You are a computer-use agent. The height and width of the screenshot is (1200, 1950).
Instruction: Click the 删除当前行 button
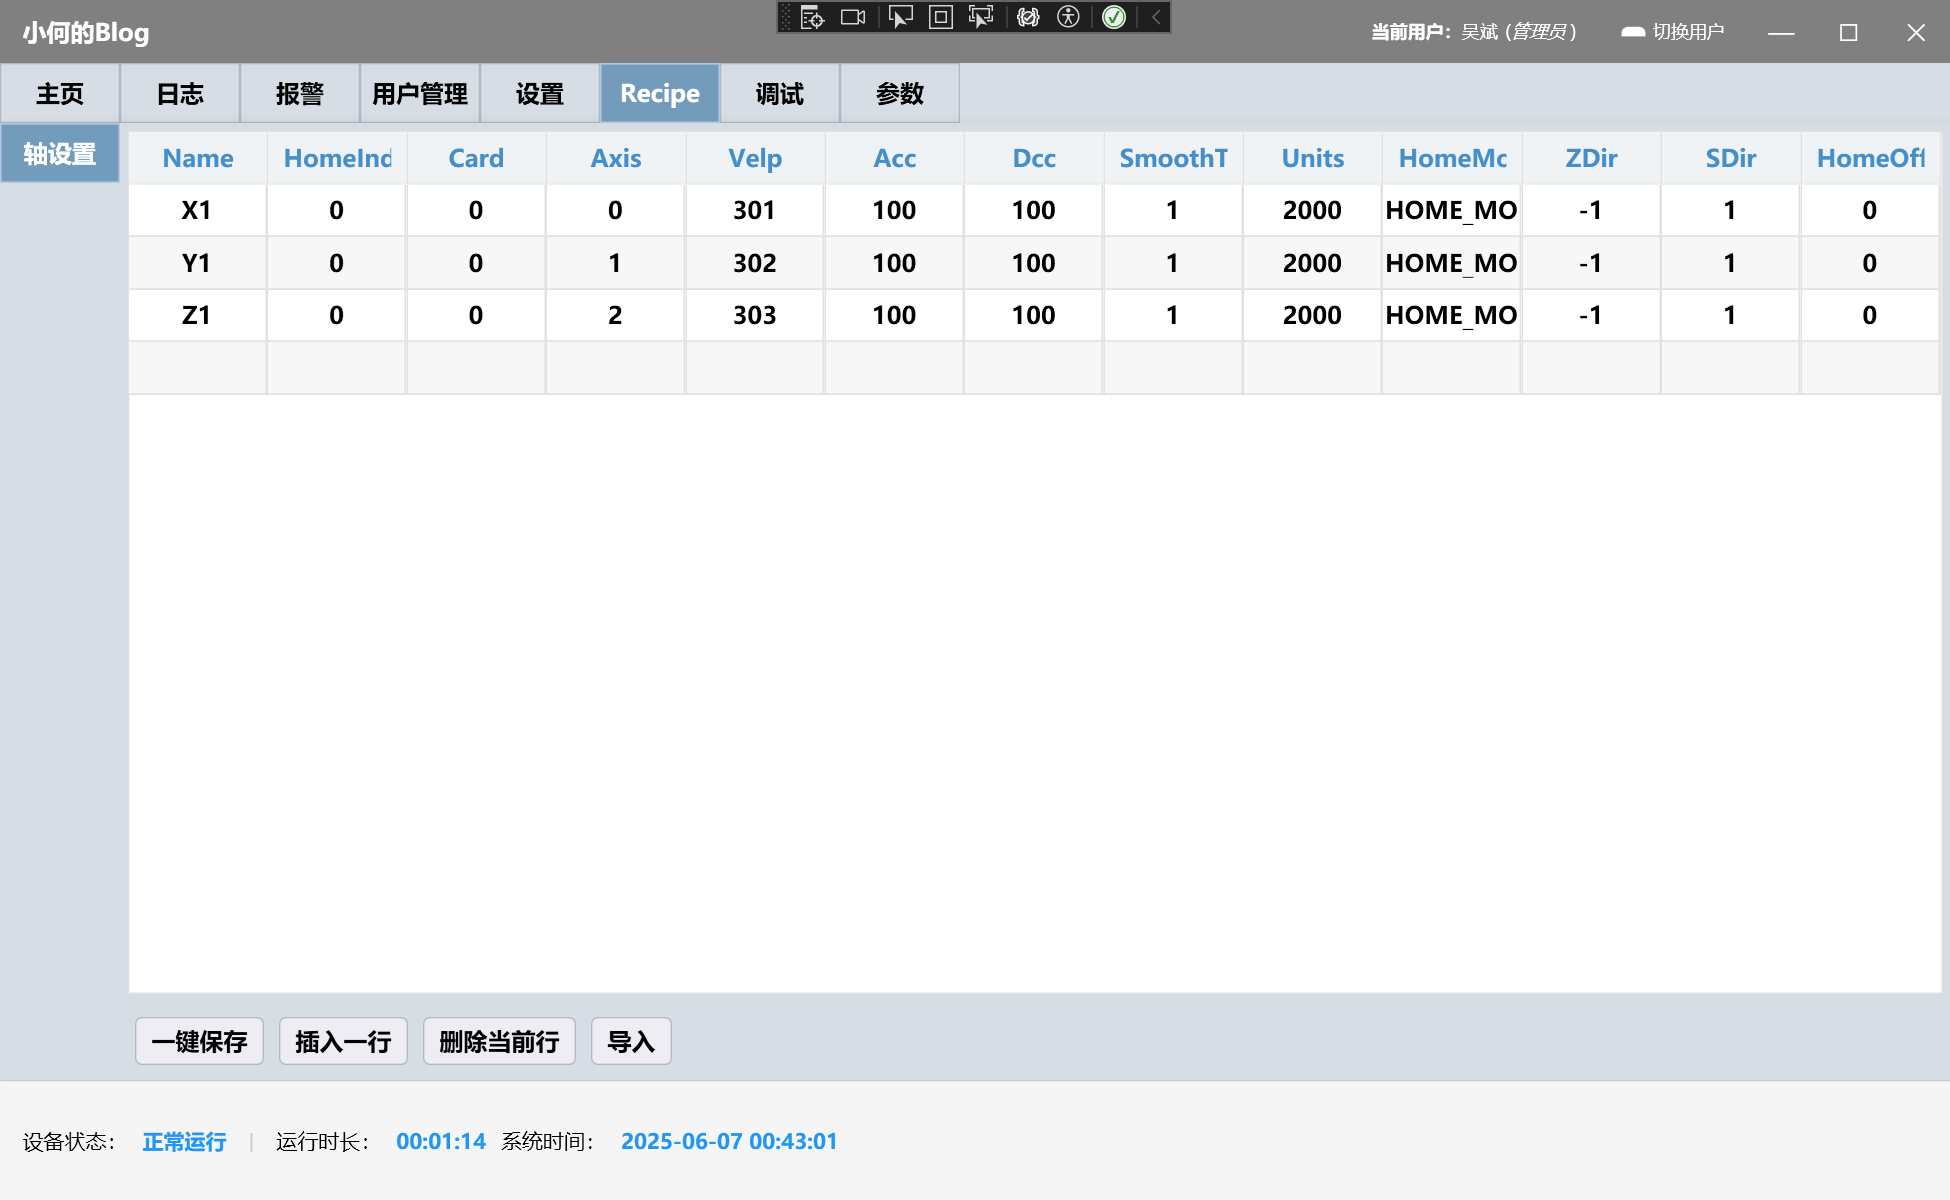click(499, 1042)
